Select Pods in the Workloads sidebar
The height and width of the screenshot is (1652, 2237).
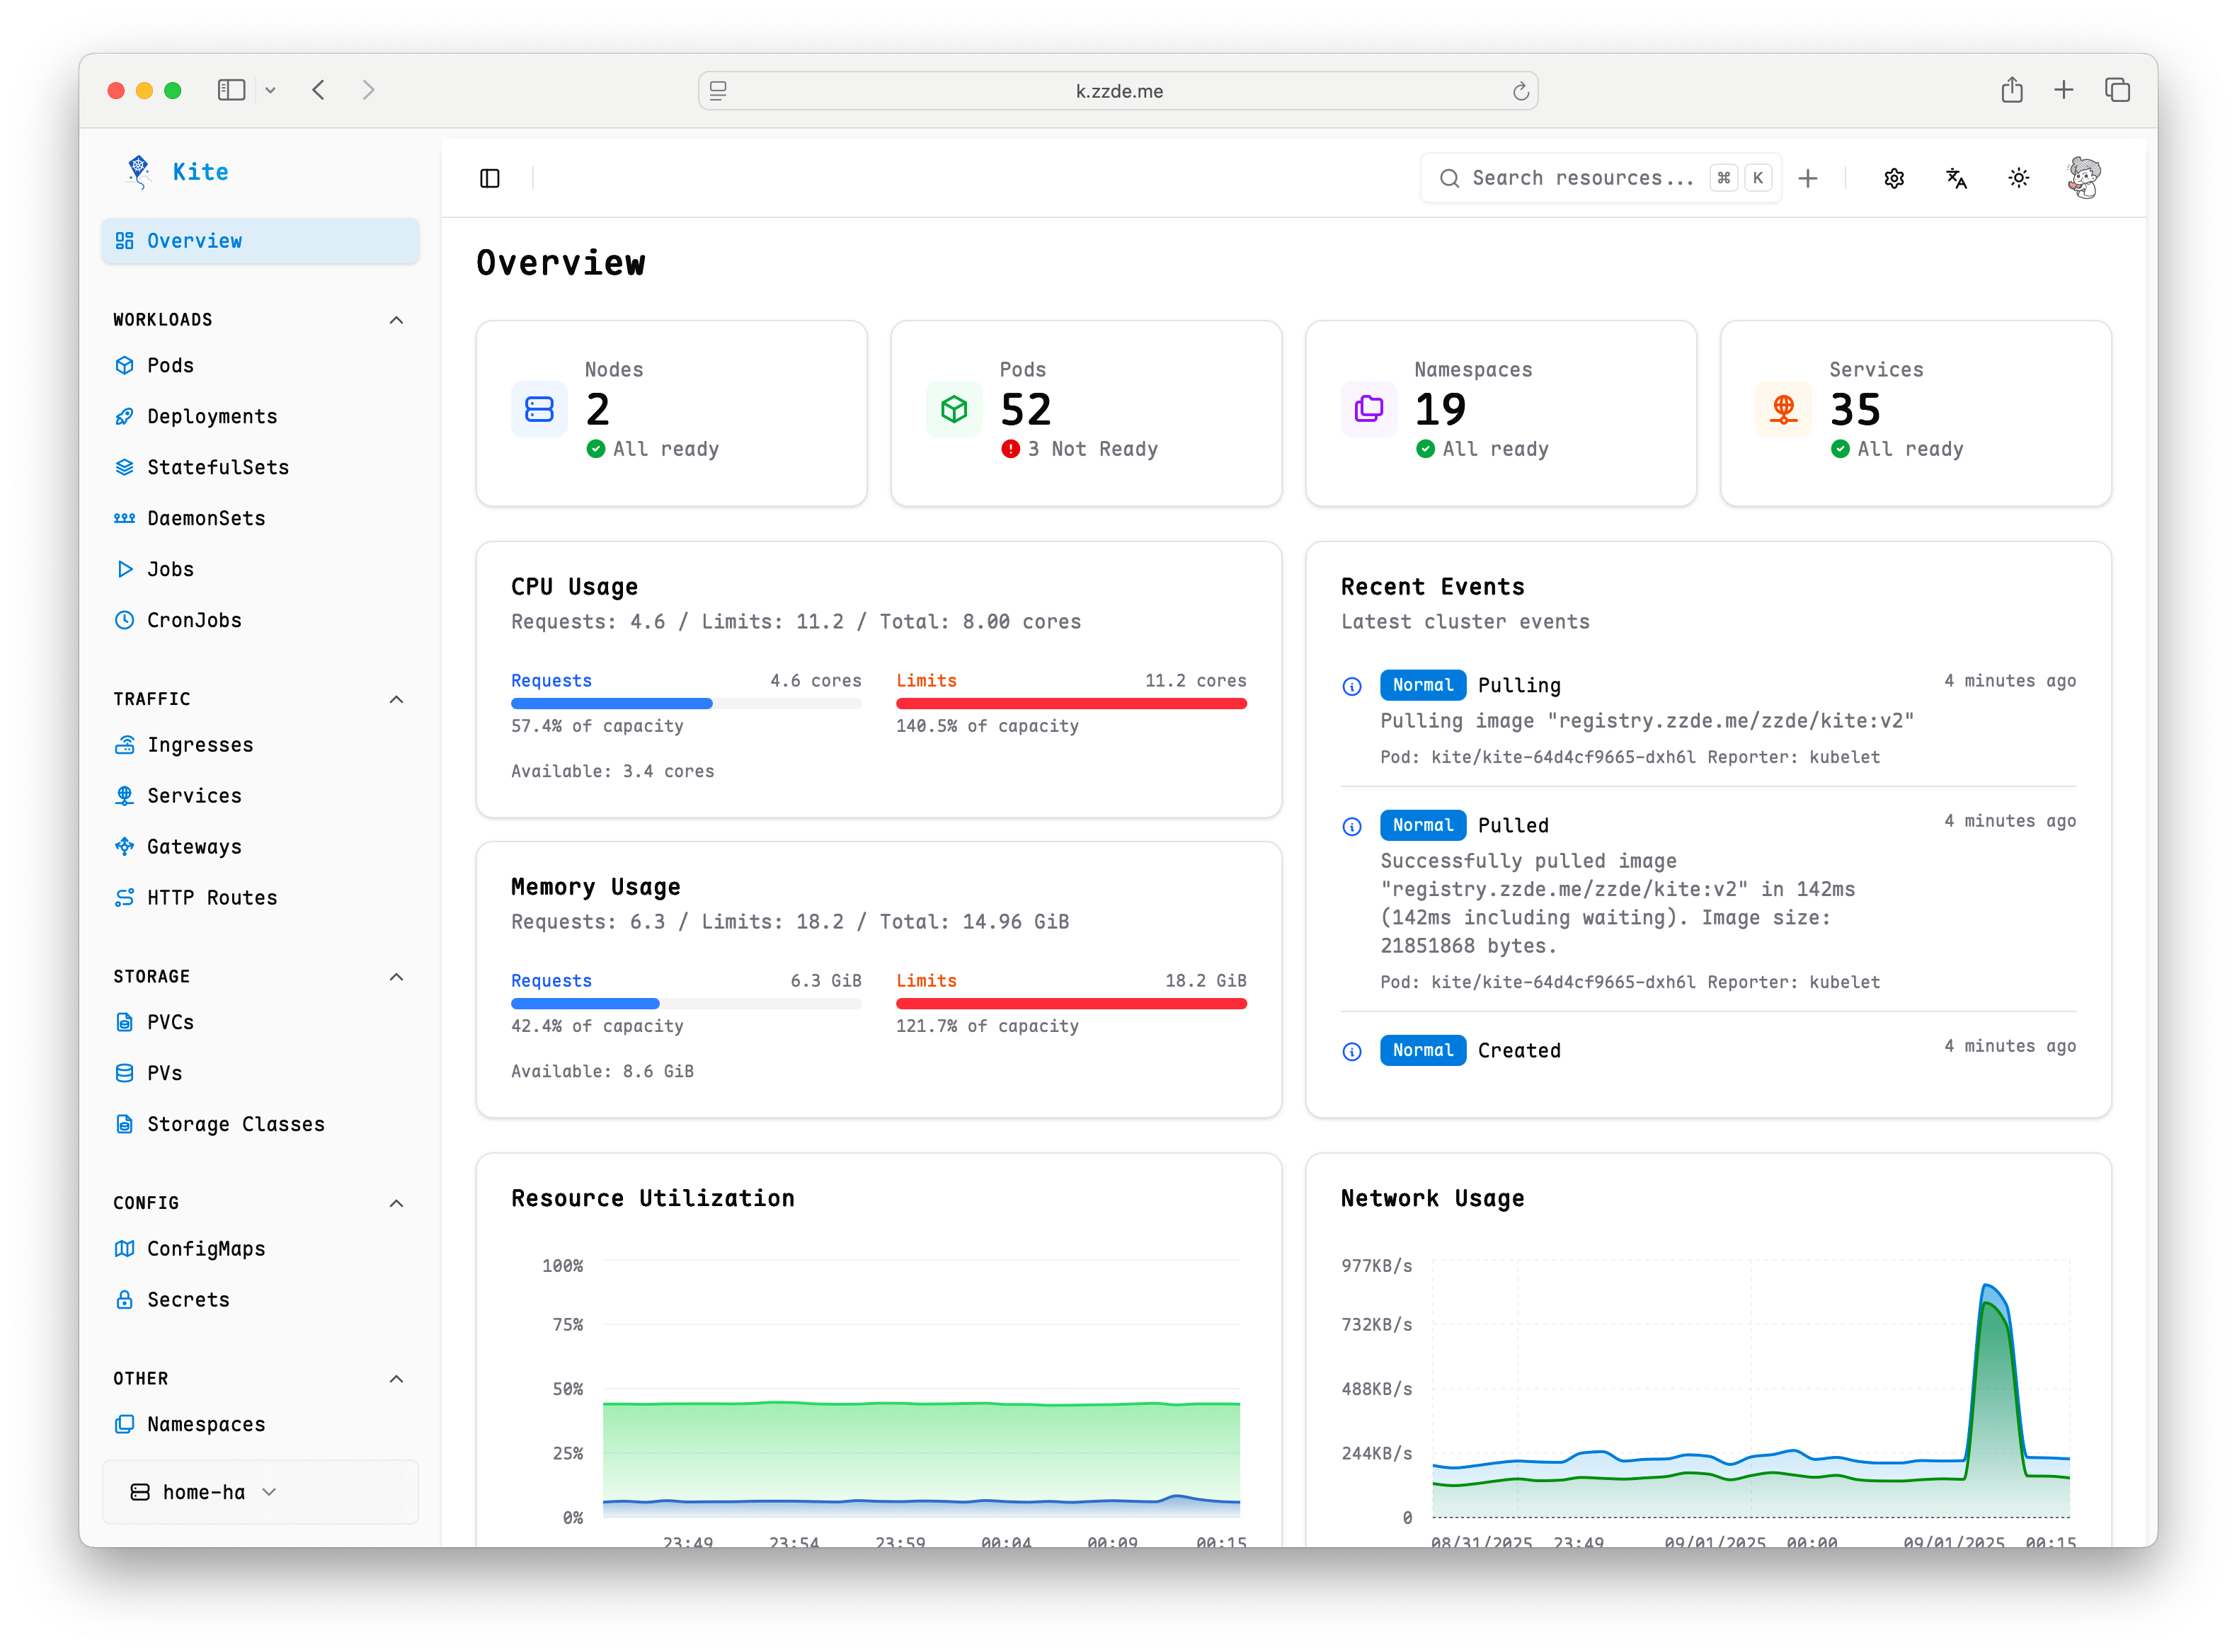coord(170,365)
